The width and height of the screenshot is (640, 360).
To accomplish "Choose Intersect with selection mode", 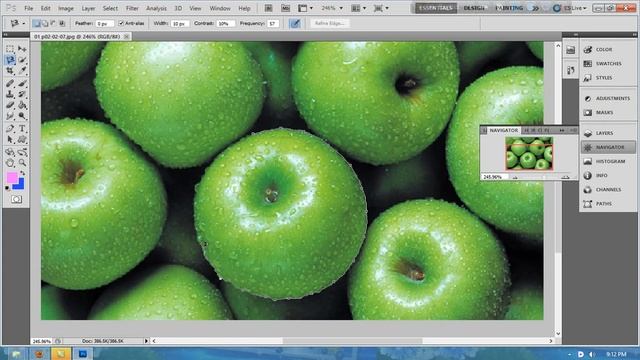I will point(62,23).
